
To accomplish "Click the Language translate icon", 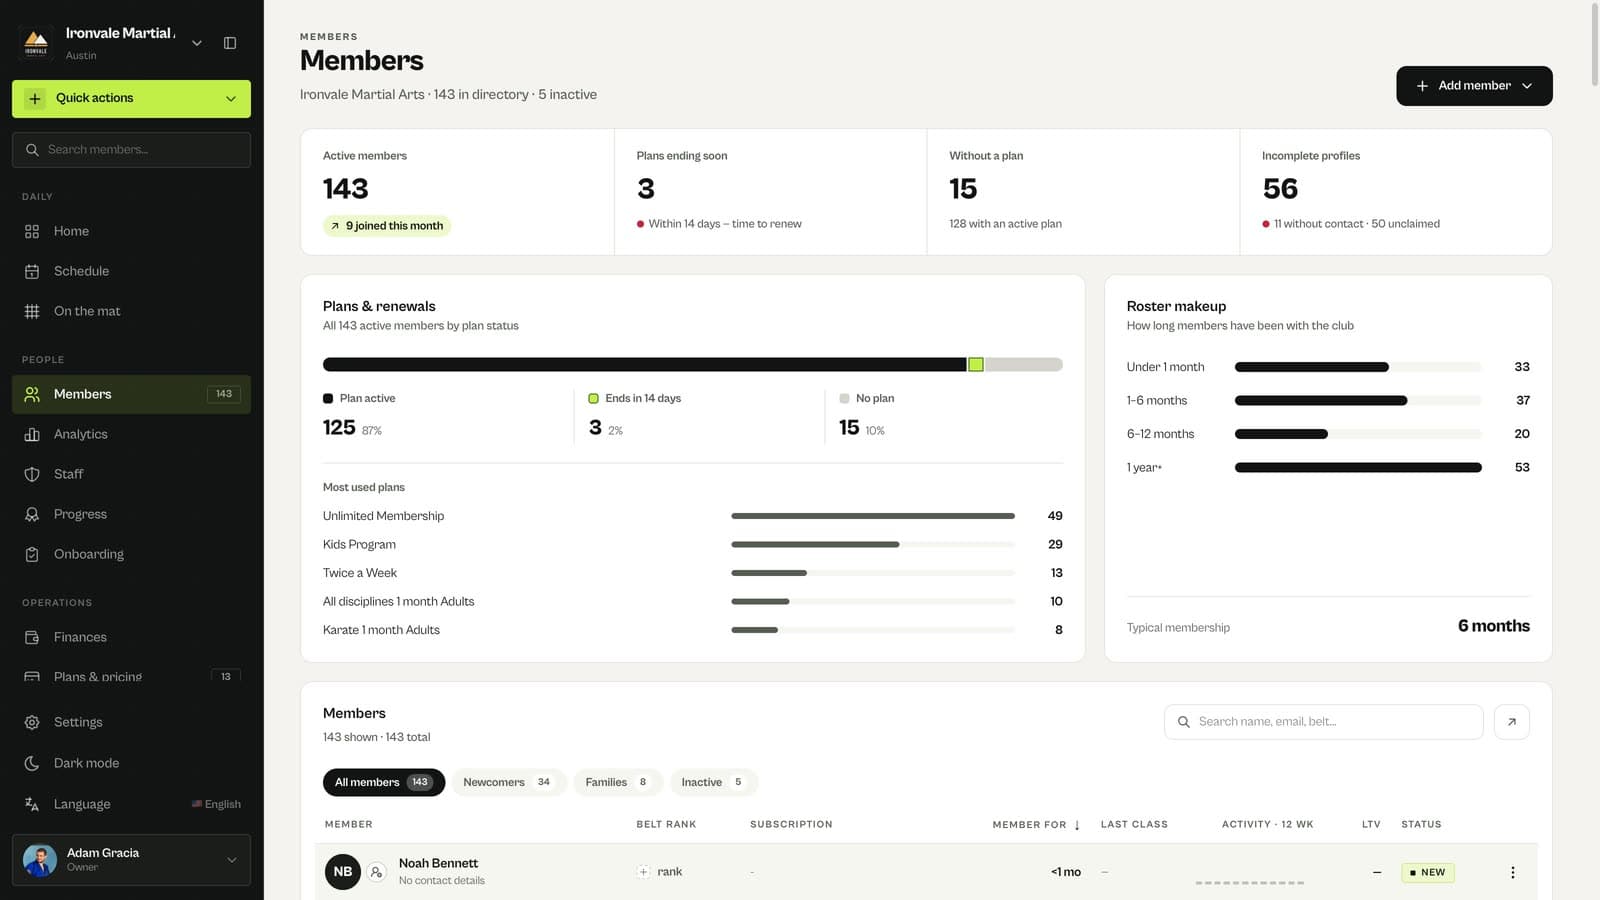I will pos(32,804).
